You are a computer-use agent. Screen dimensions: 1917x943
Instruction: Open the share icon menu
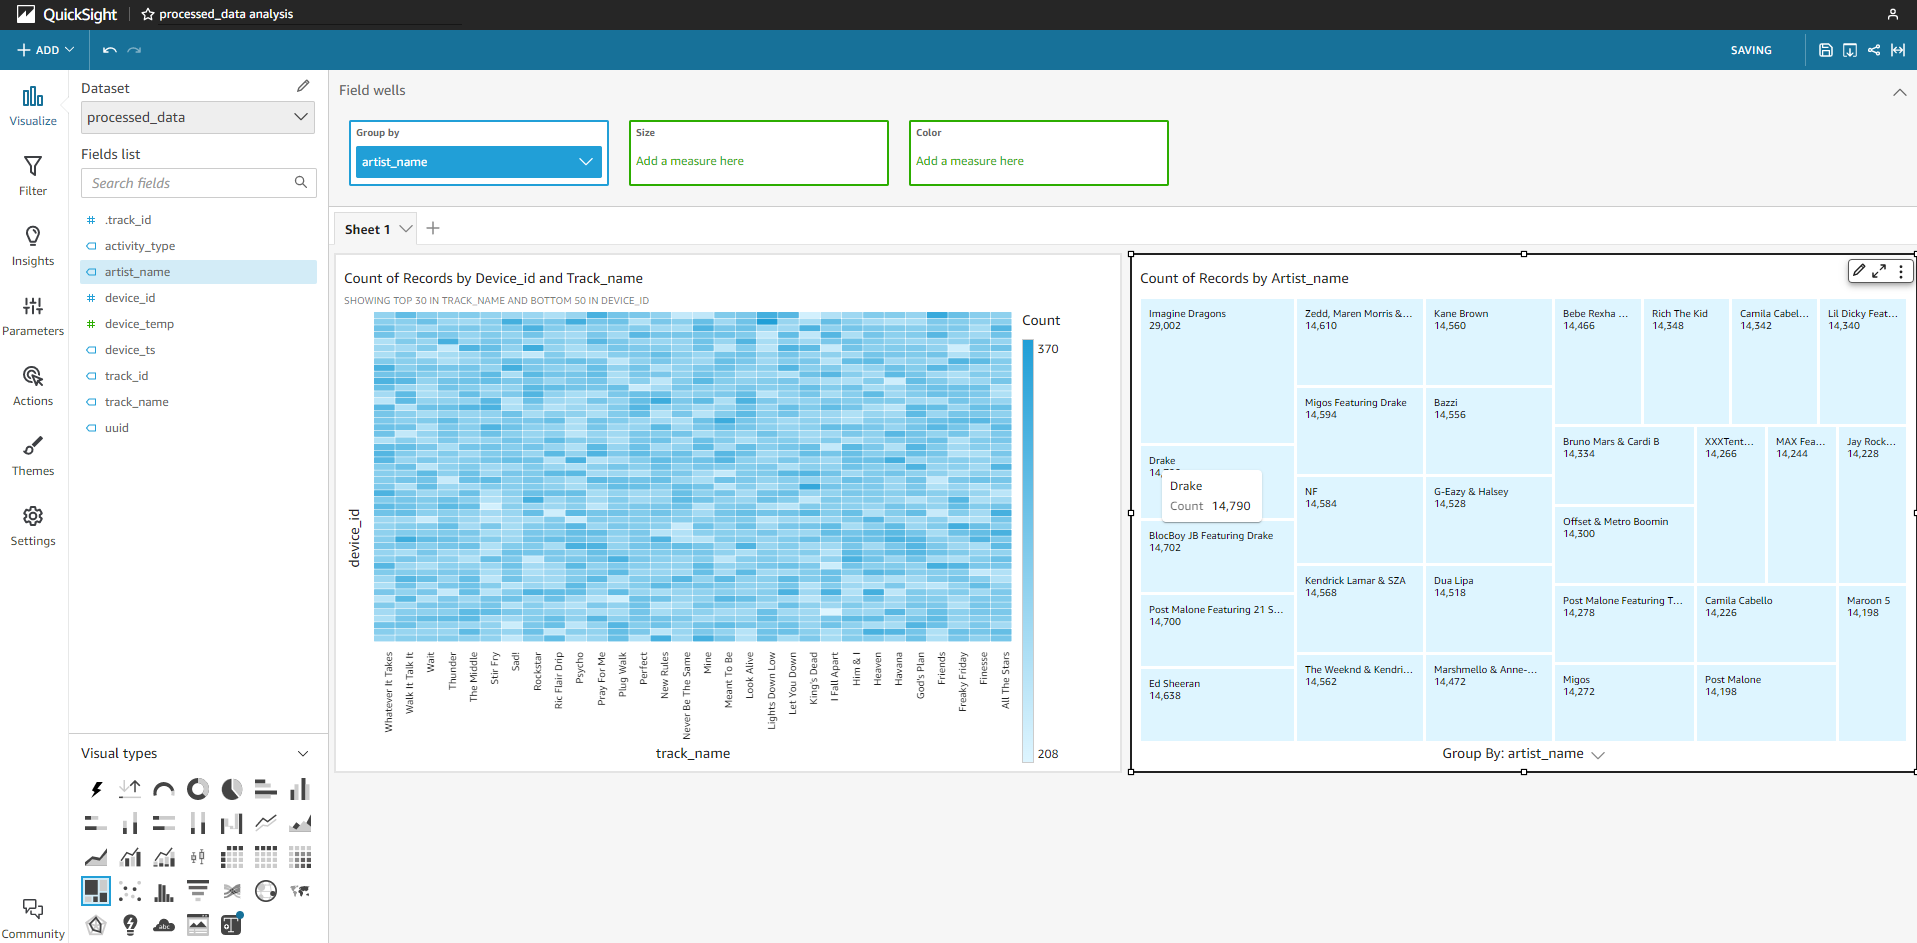(1874, 50)
